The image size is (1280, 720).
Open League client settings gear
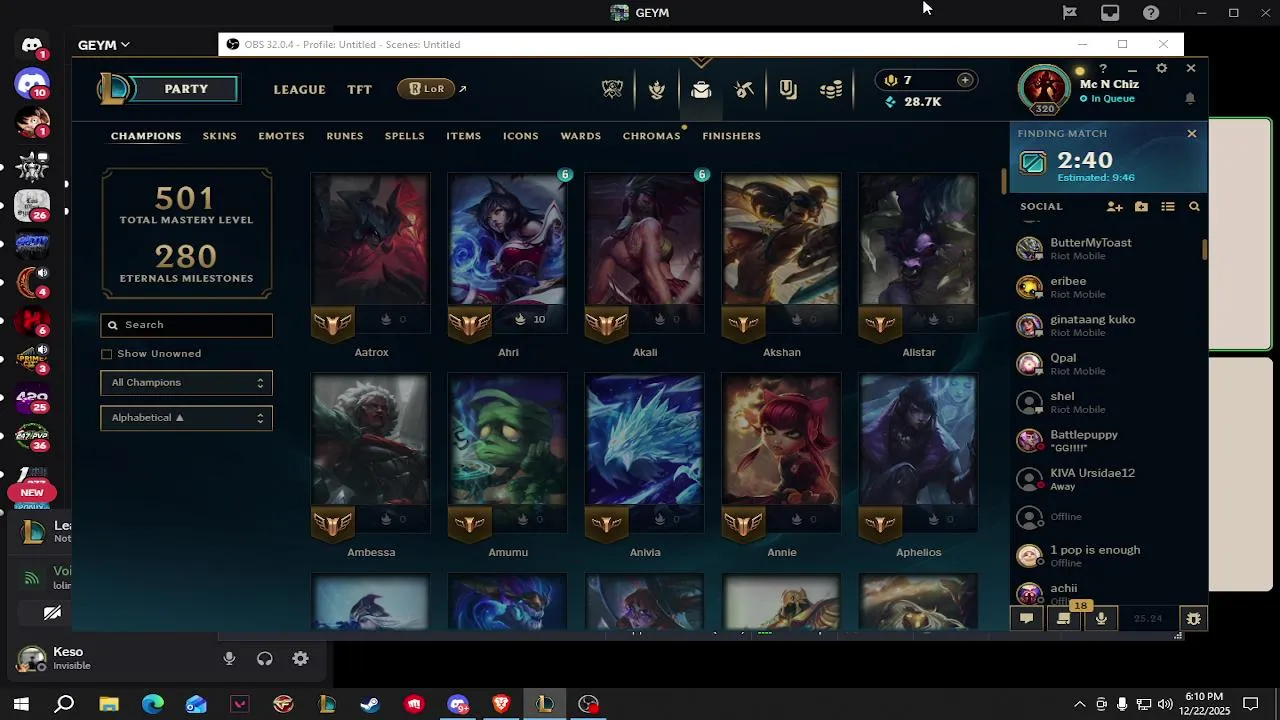(x=1161, y=68)
